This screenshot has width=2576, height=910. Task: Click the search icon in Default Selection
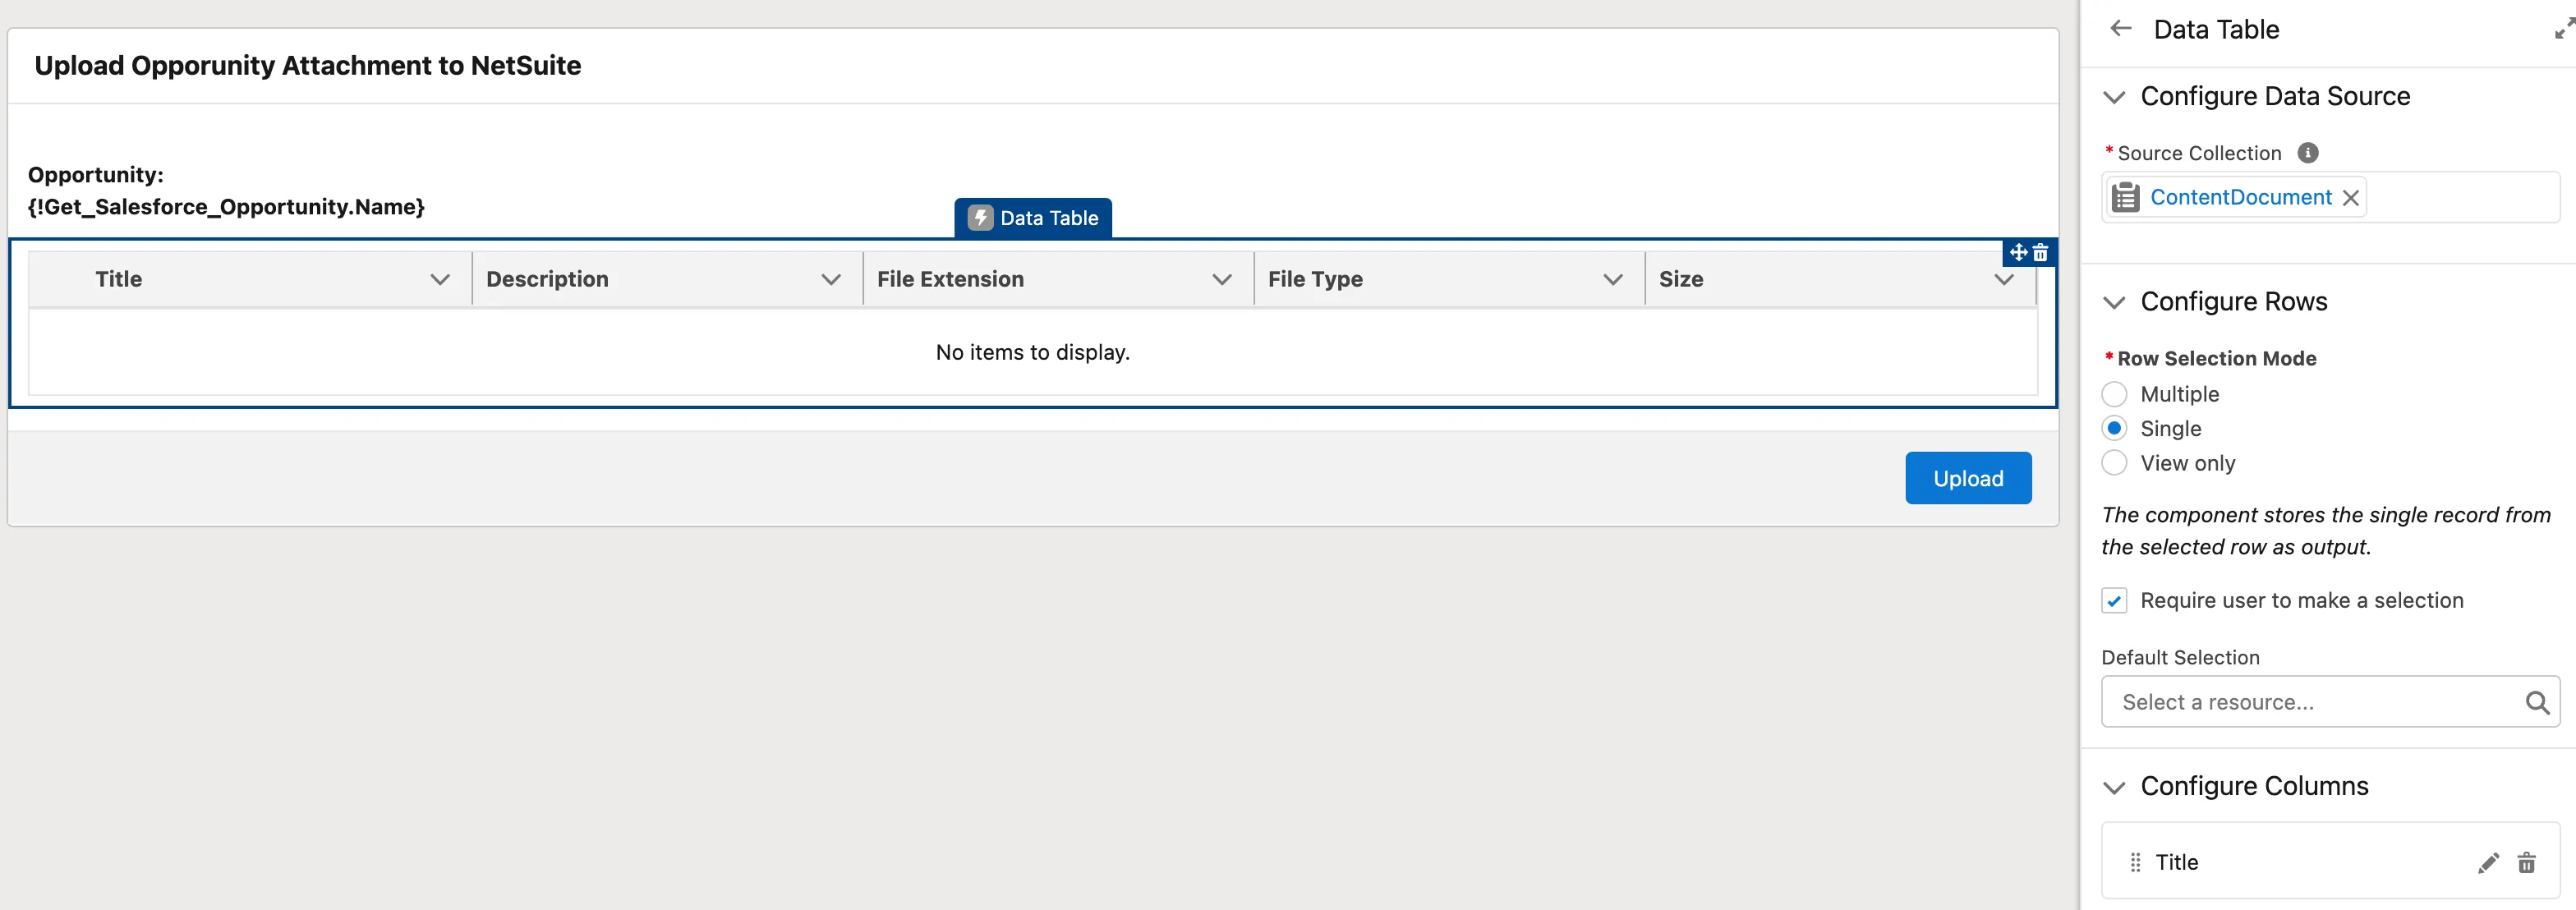[2536, 703]
